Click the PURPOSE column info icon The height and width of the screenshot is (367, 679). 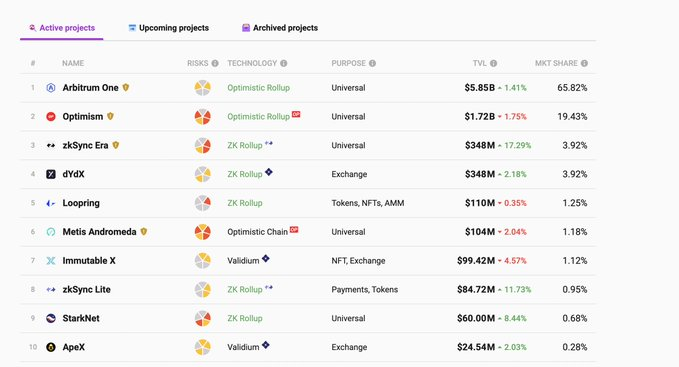(x=372, y=63)
